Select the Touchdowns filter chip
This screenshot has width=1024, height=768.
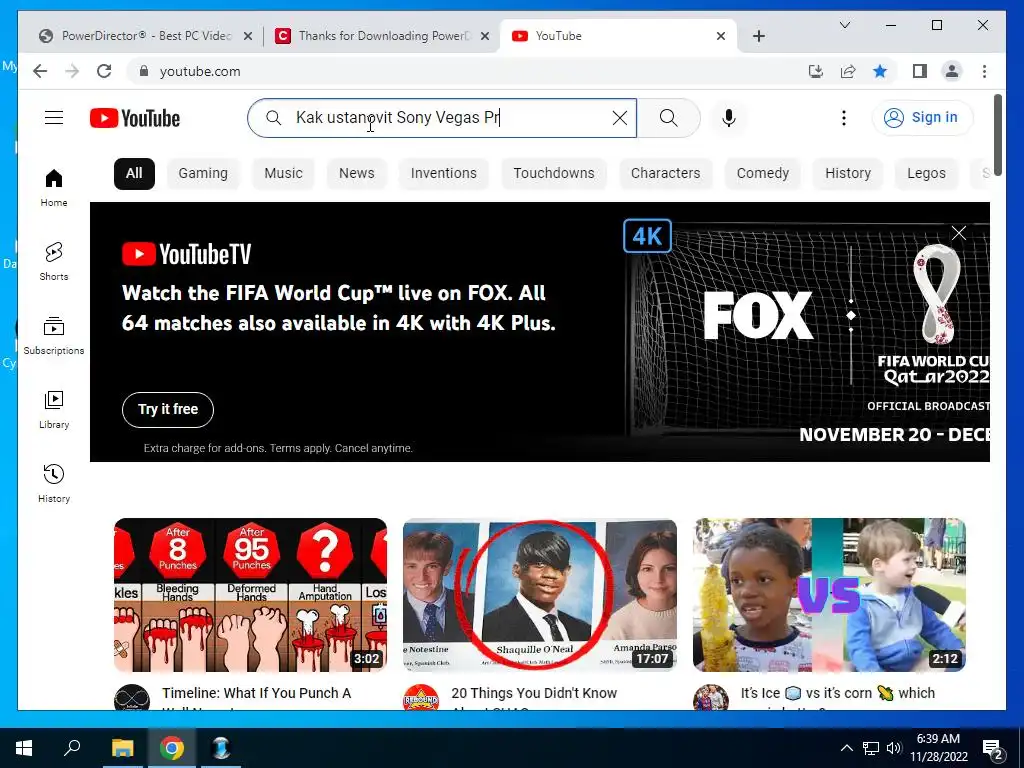pyautogui.click(x=554, y=174)
